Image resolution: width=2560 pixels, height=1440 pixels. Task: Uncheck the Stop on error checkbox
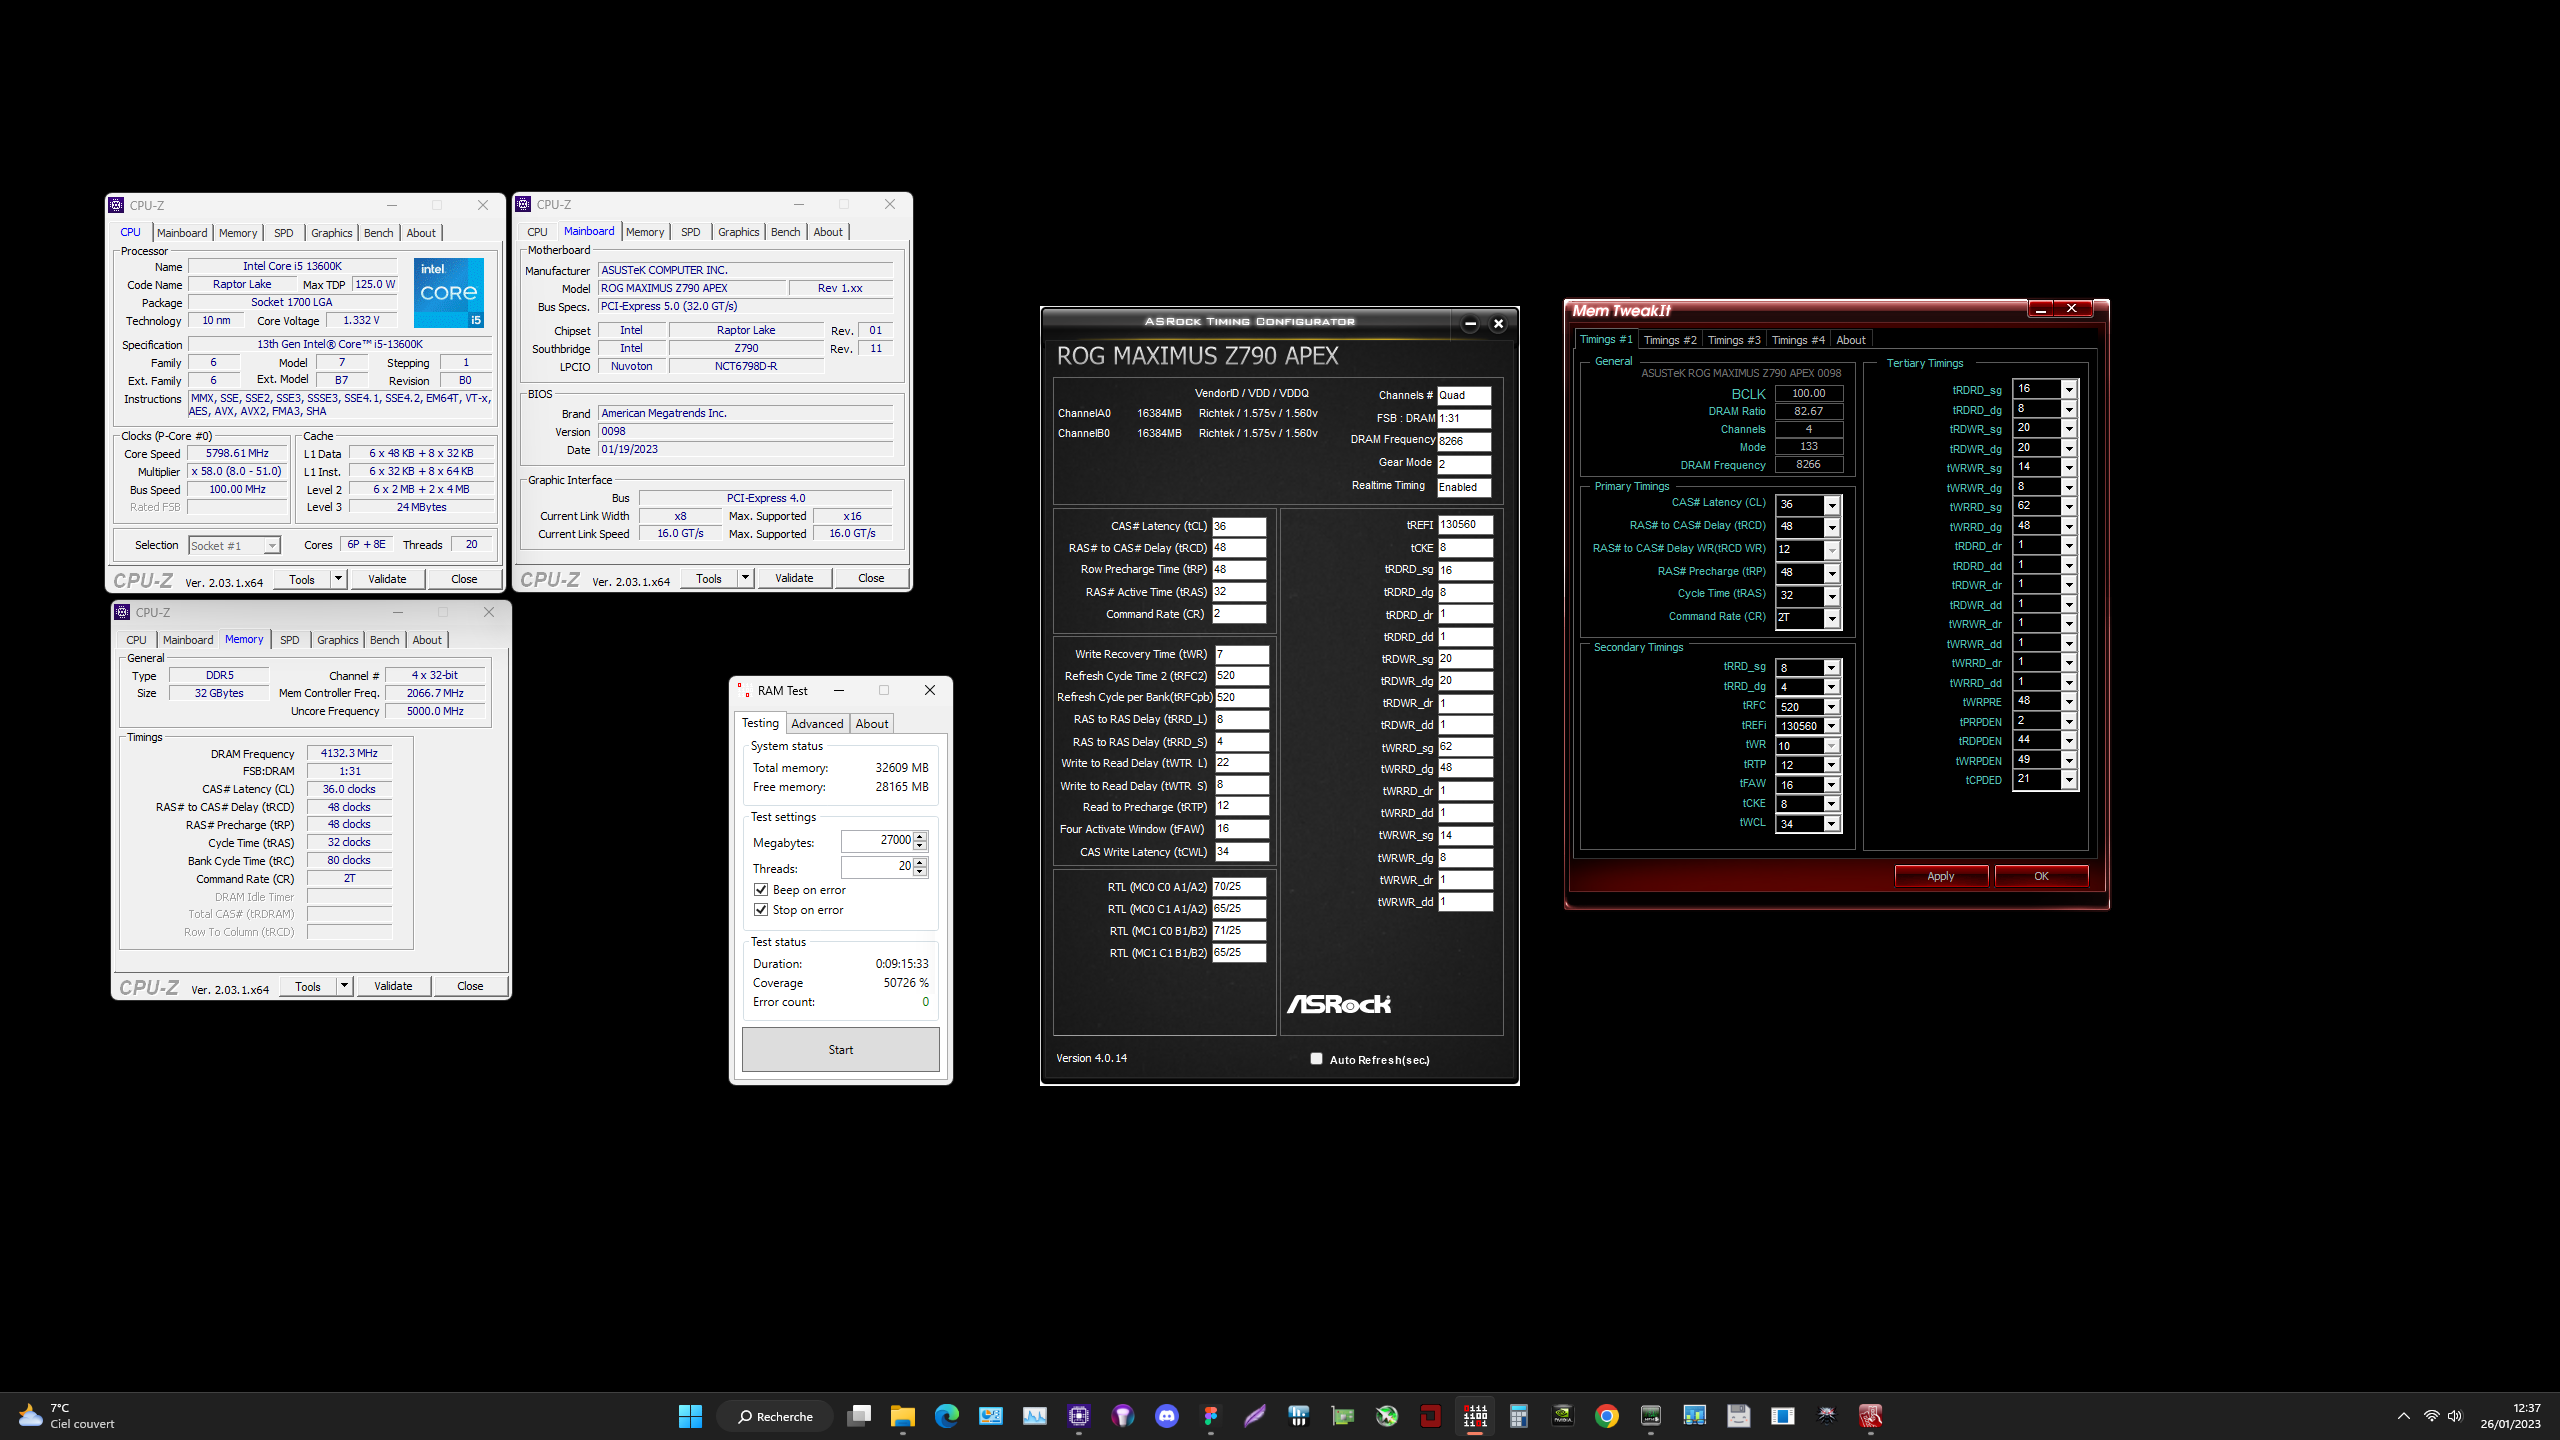[x=761, y=910]
